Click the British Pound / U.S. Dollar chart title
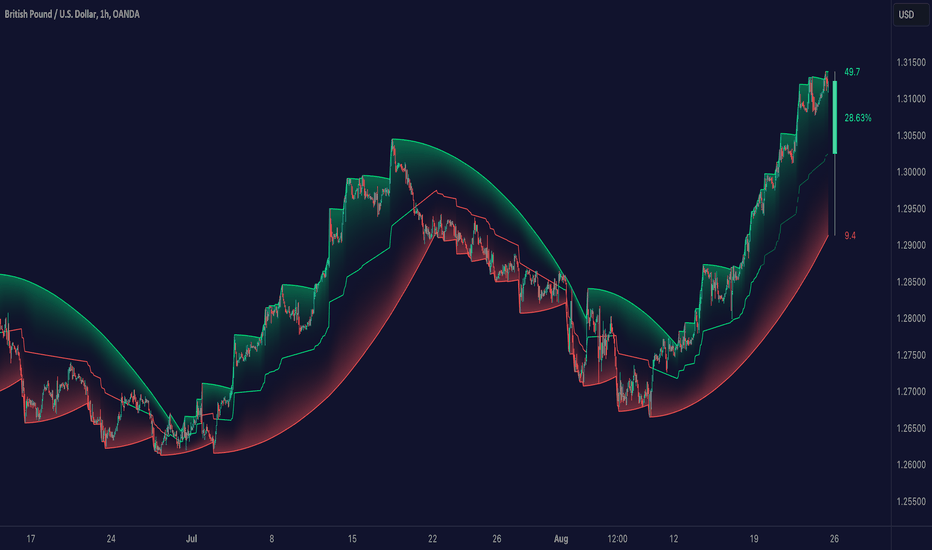932x550 pixels. tap(72, 14)
